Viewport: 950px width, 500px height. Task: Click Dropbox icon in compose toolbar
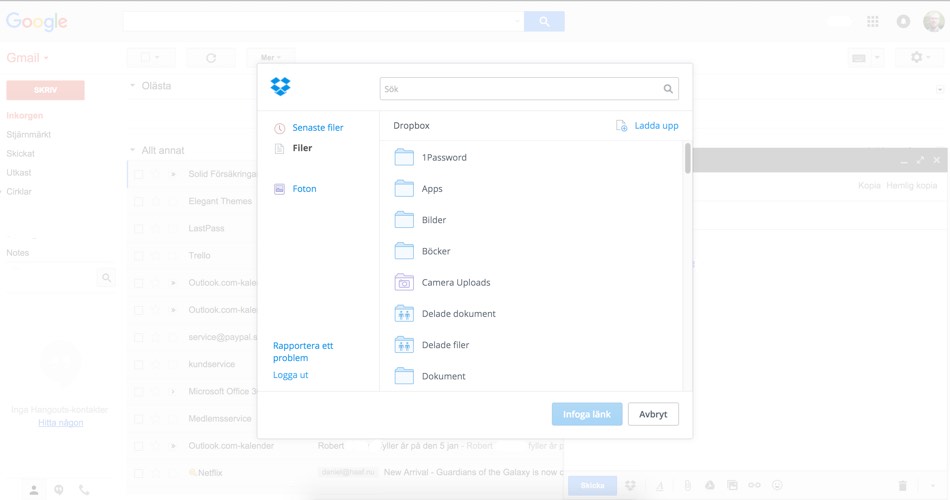tap(631, 485)
